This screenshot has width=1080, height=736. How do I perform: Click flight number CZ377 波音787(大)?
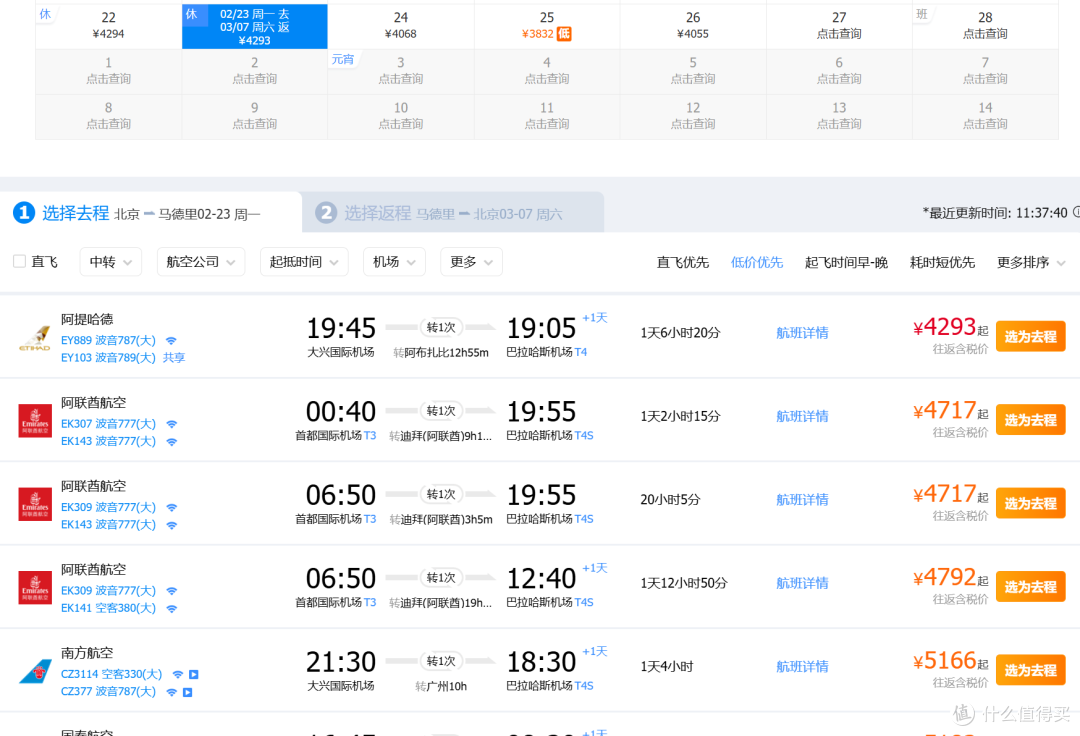tap(108, 691)
